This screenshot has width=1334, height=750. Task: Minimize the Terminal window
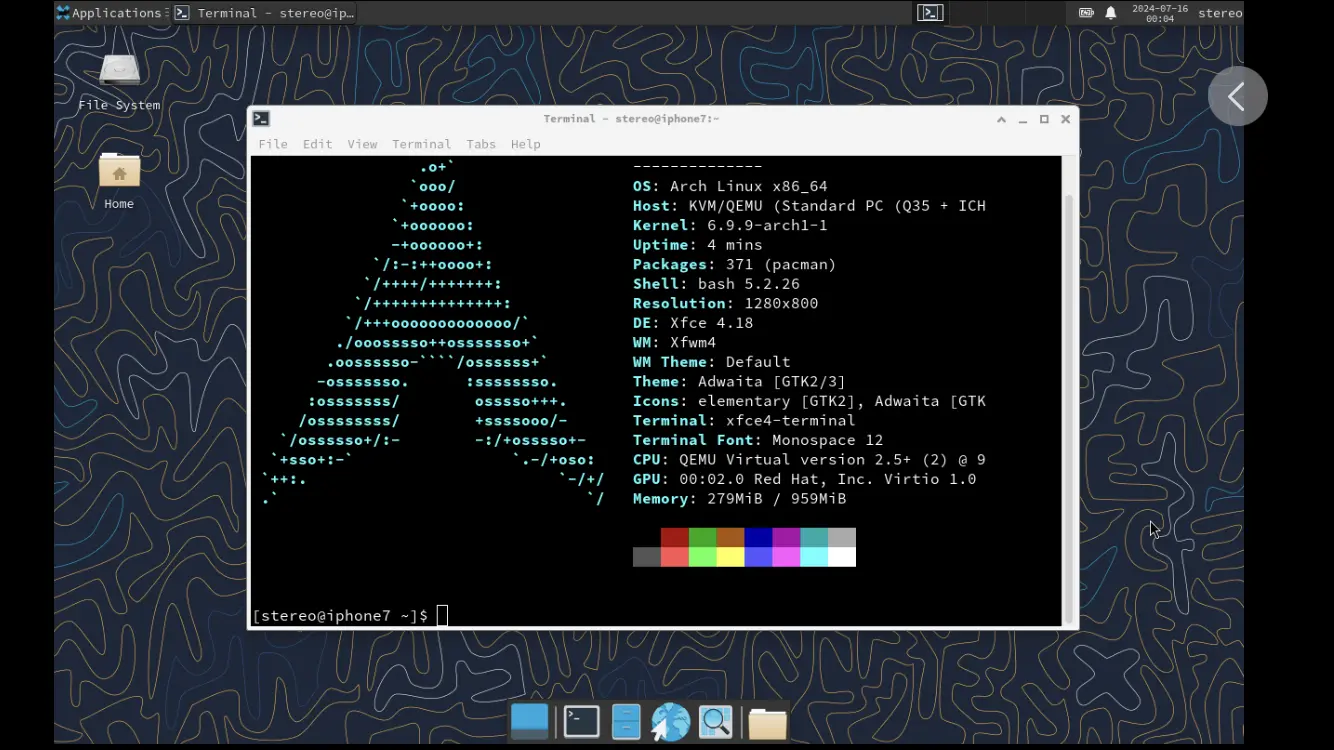tap(1023, 119)
